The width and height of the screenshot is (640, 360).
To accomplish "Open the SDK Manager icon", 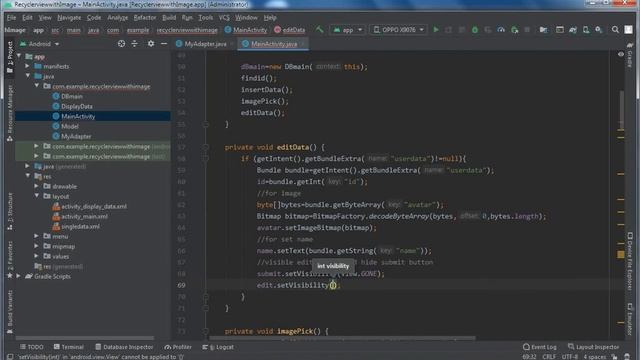I will 599,30.
